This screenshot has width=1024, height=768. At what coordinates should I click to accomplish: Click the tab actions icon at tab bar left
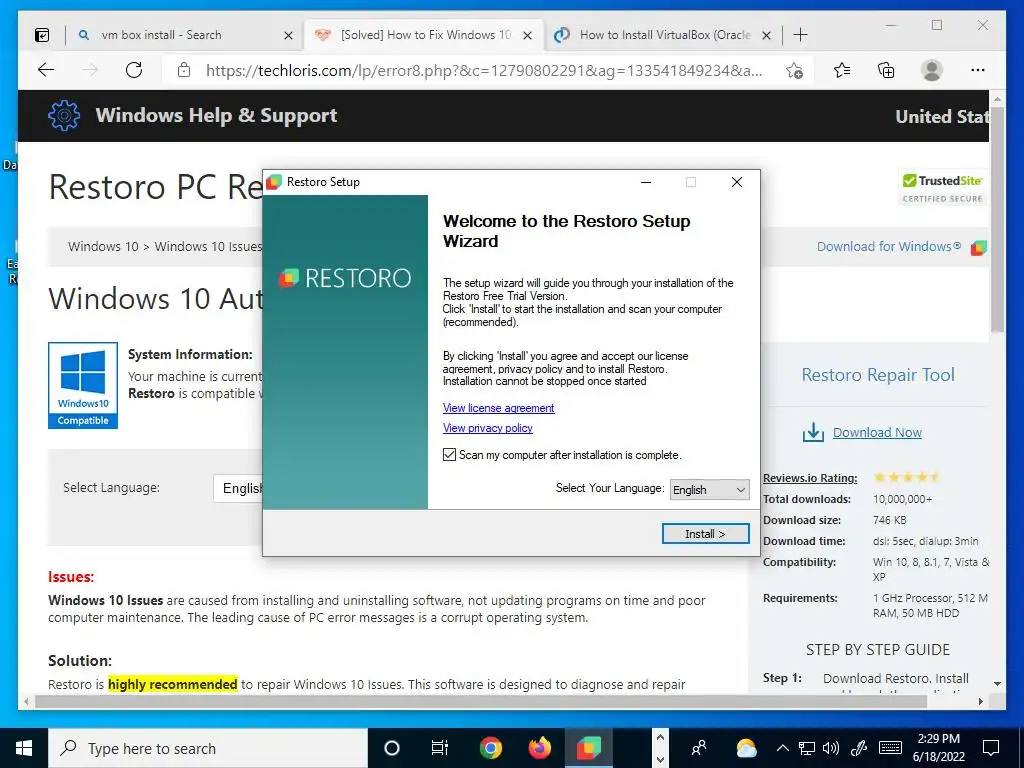click(42, 35)
